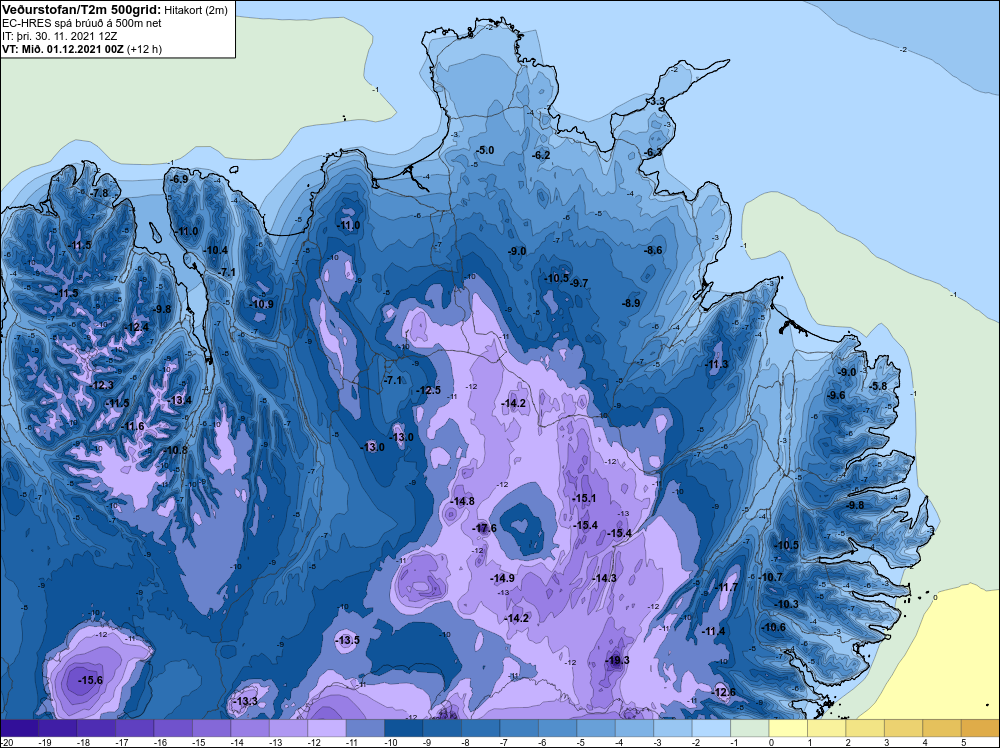The image size is (1000, 748).
Task: Select the -10.8 temperature value
Action: (x=176, y=450)
